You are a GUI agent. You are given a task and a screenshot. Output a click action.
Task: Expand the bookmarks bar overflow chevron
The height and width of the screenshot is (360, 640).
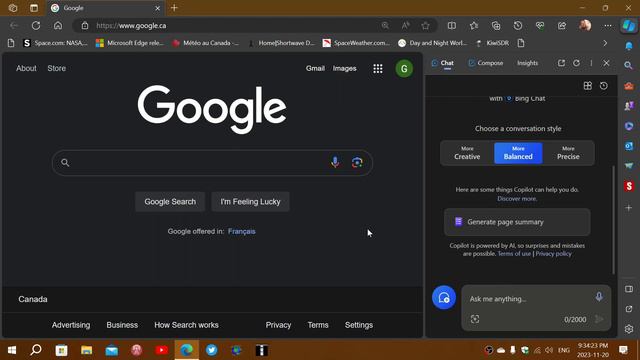605,43
